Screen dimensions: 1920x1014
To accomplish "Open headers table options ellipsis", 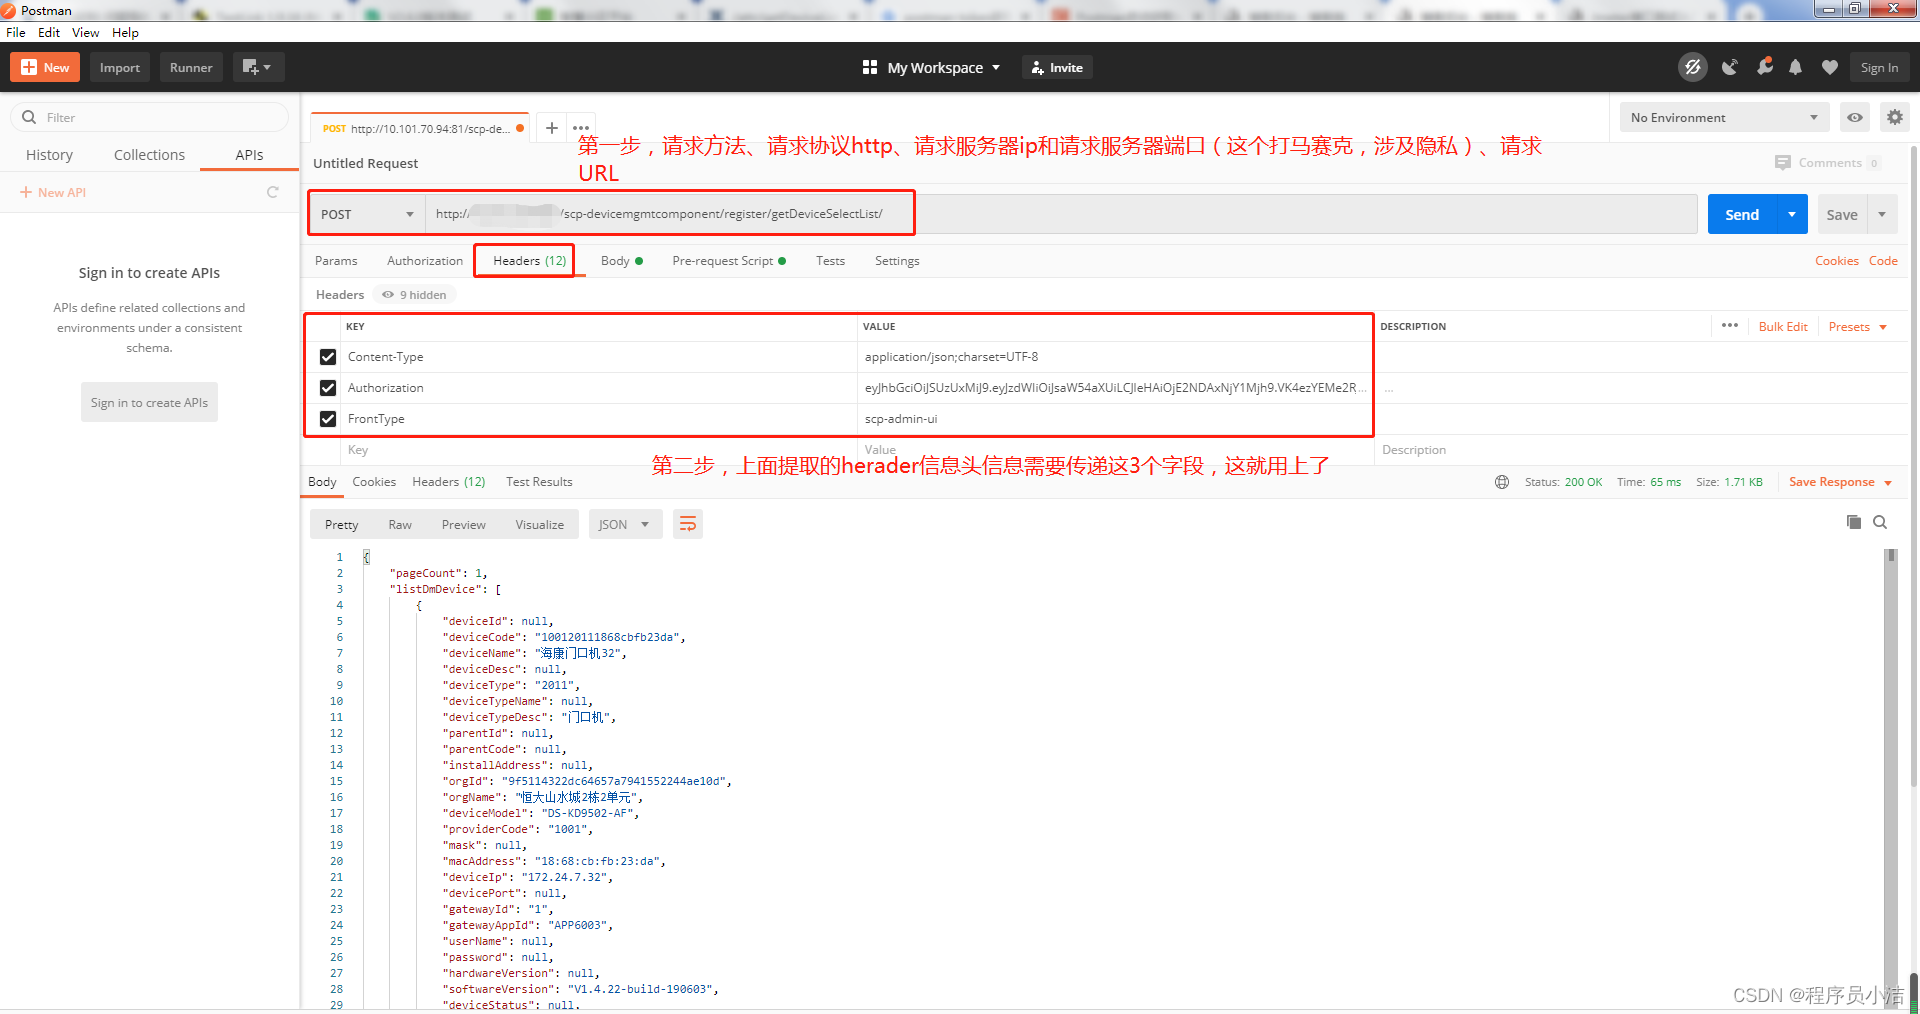I will pyautogui.click(x=1730, y=326).
